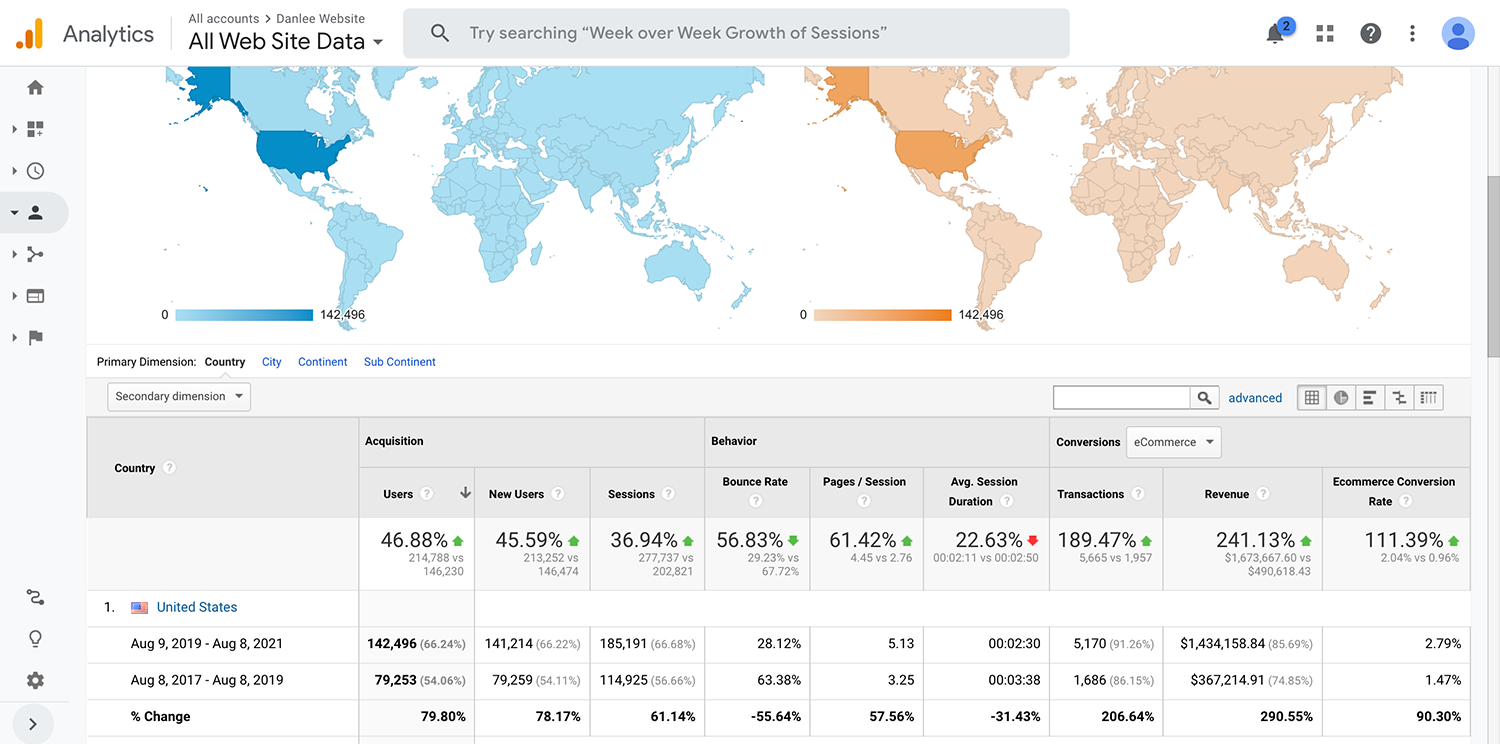
Task: Select the data table grid view
Action: click(1312, 398)
